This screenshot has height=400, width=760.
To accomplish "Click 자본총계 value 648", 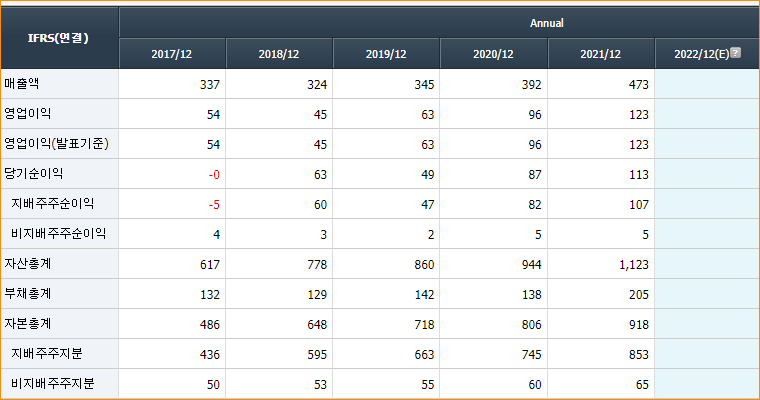I will click(317, 325).
